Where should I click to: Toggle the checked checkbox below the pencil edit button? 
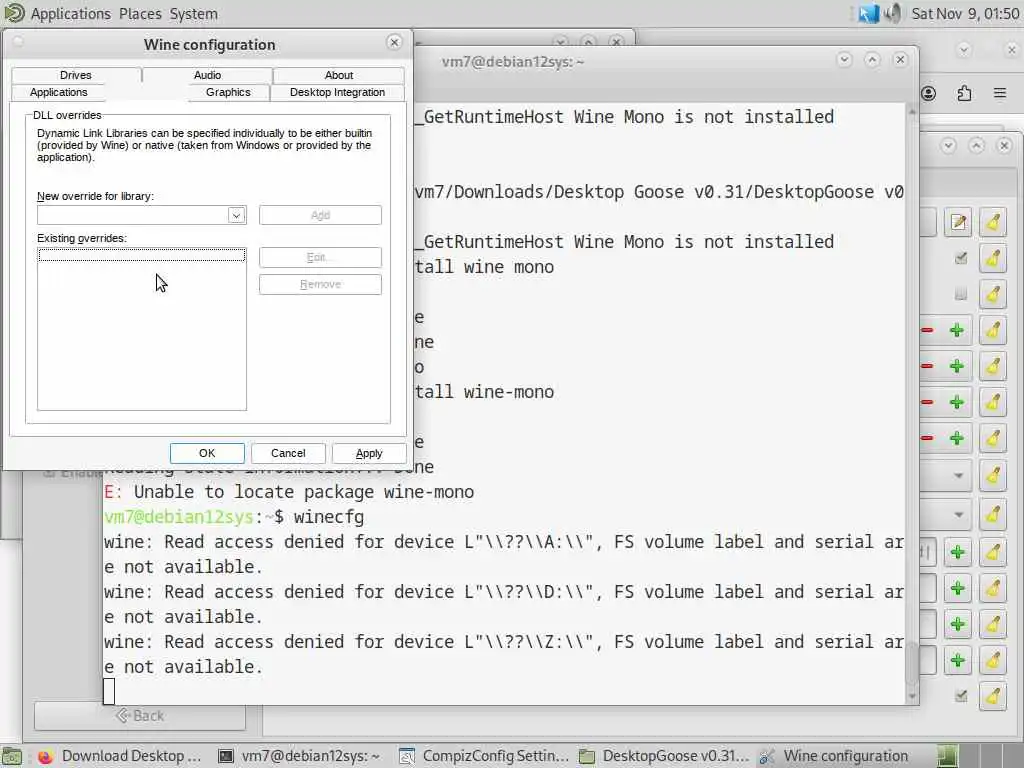point(960,259)
